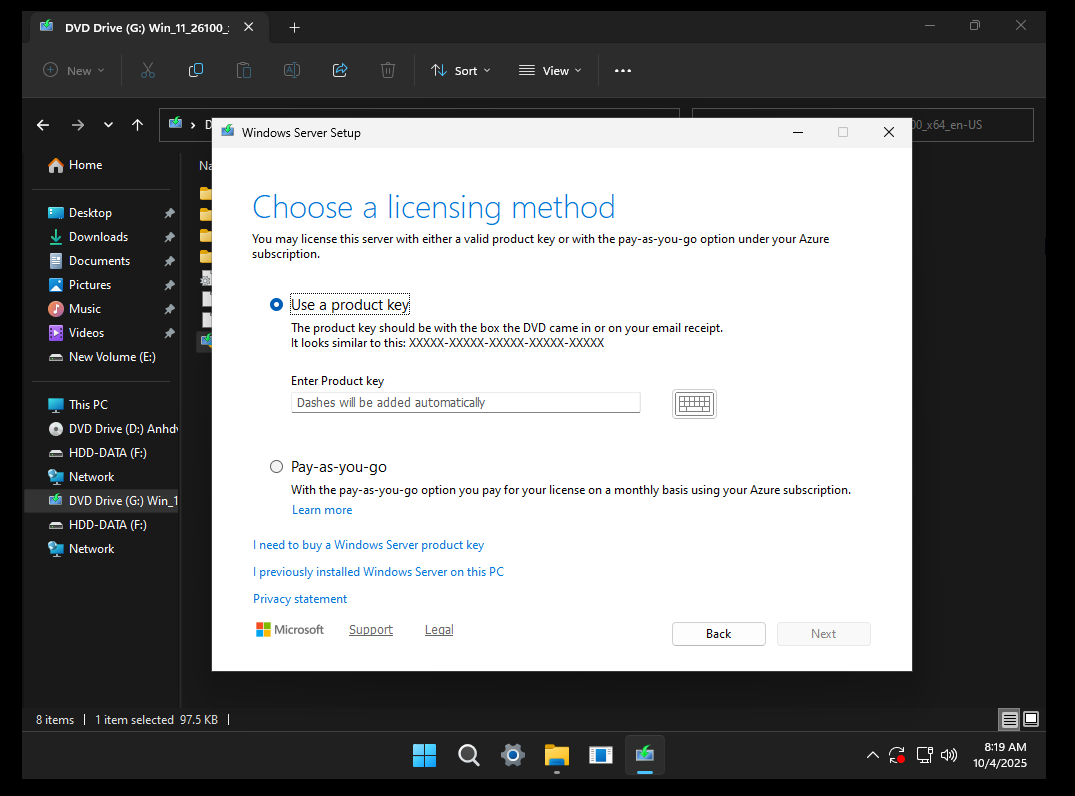Unpin Desktop using its pin icon
This screenshot has width=1075, height=796.
(169, 213)
